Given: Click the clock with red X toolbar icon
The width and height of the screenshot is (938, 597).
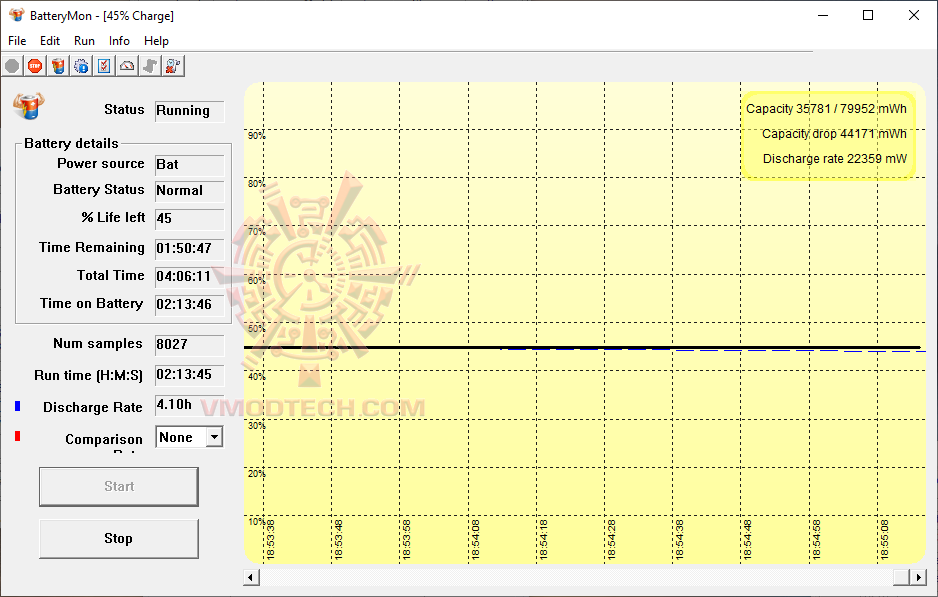Looking at the screenshot, I should coord(173,66).
